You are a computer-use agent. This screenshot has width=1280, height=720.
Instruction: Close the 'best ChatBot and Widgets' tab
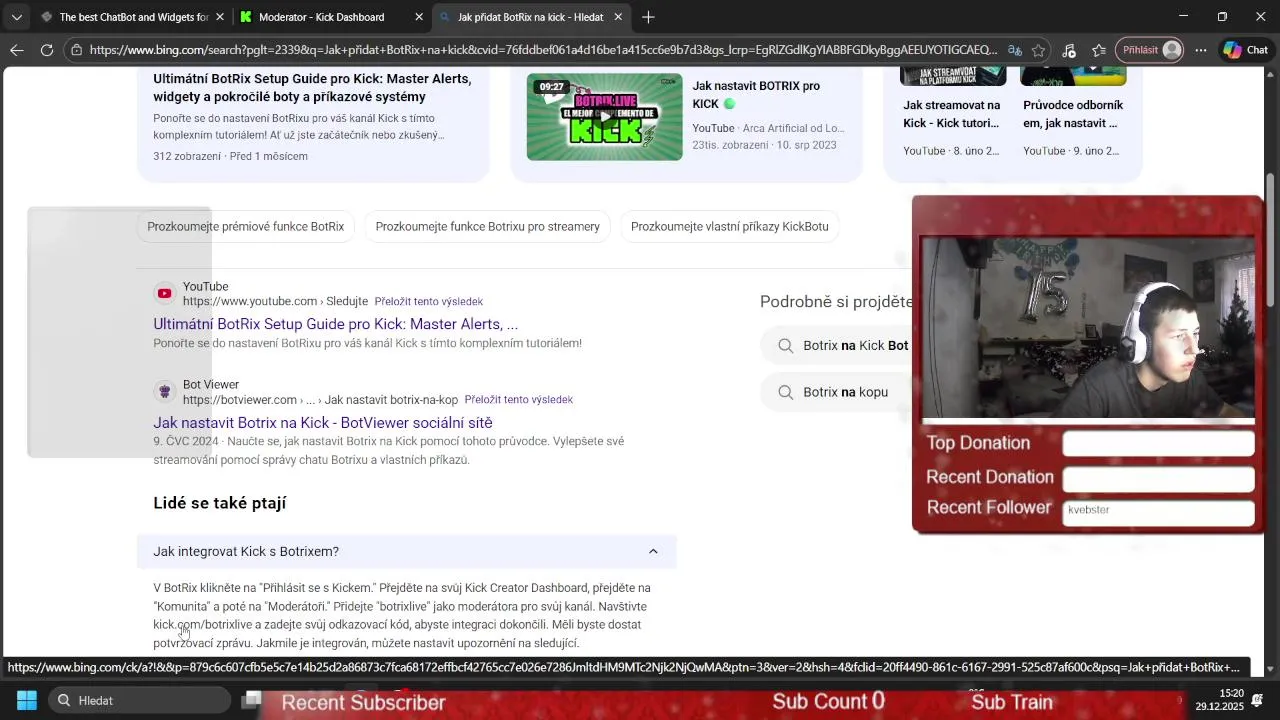(x=219, y=17)
